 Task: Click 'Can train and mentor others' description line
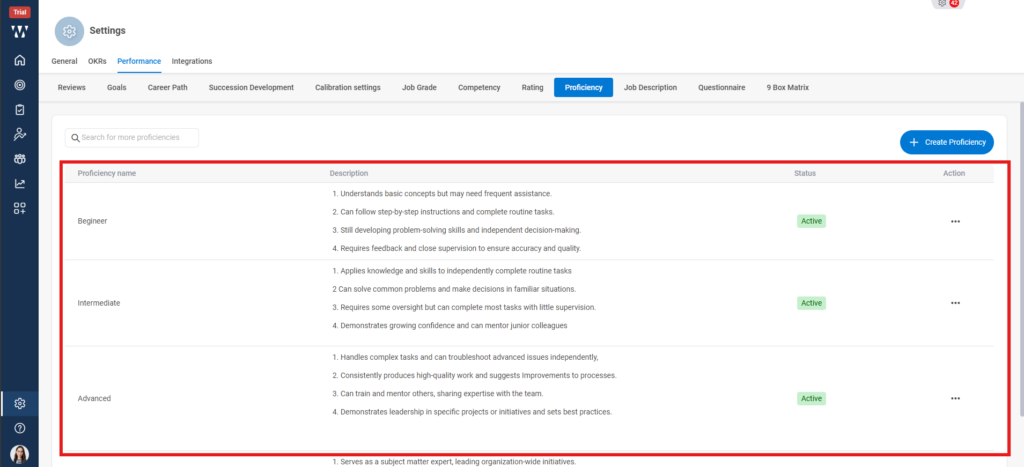438,393
